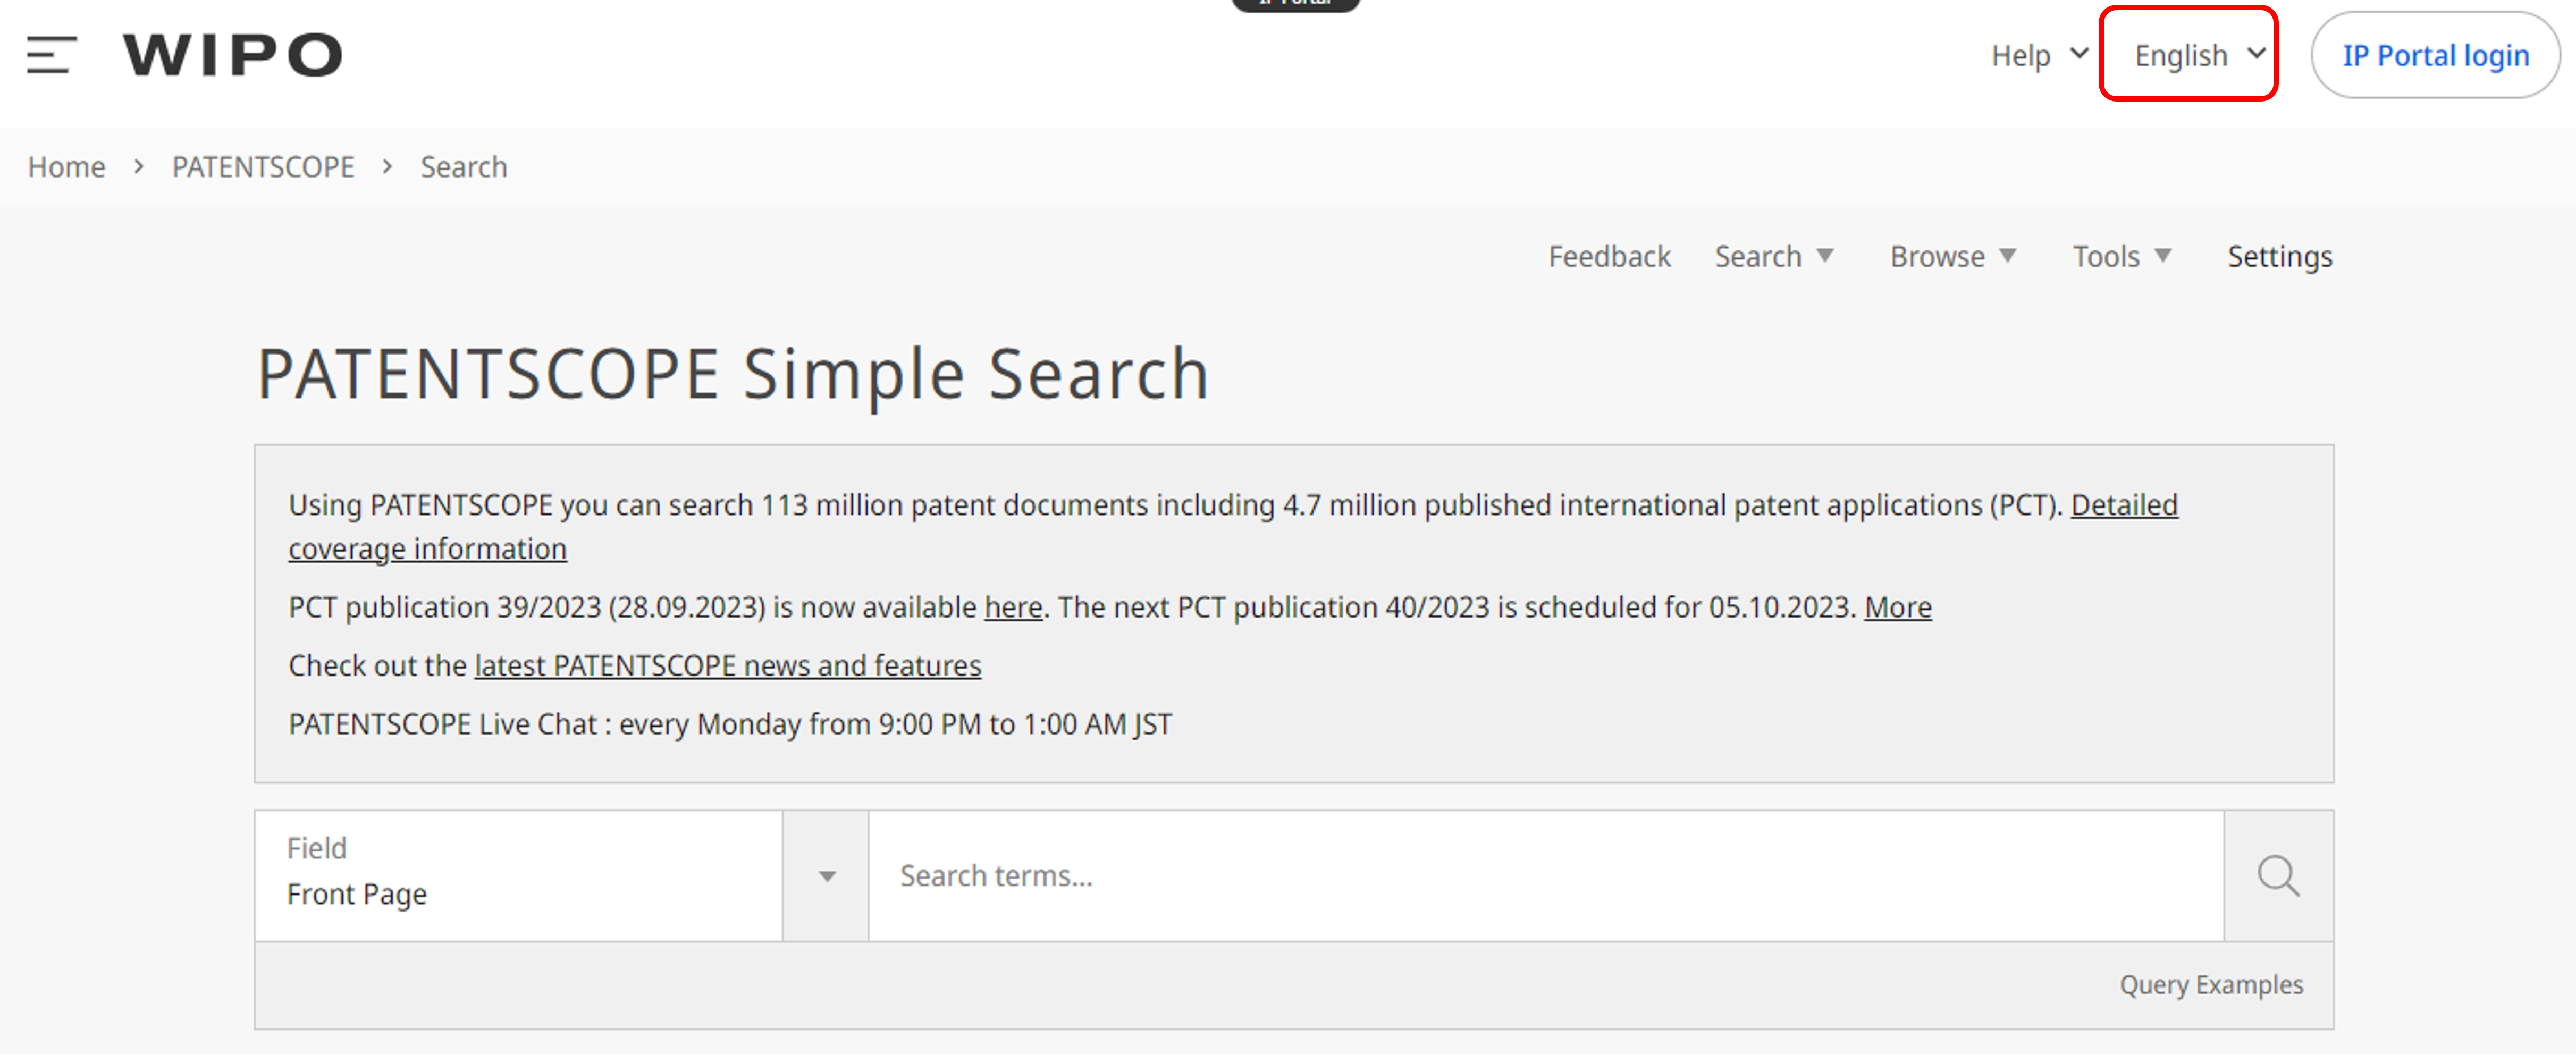2576x1054 pixels.
Task: Expand the Field dropdown arrow
Action: pos(826,877)
